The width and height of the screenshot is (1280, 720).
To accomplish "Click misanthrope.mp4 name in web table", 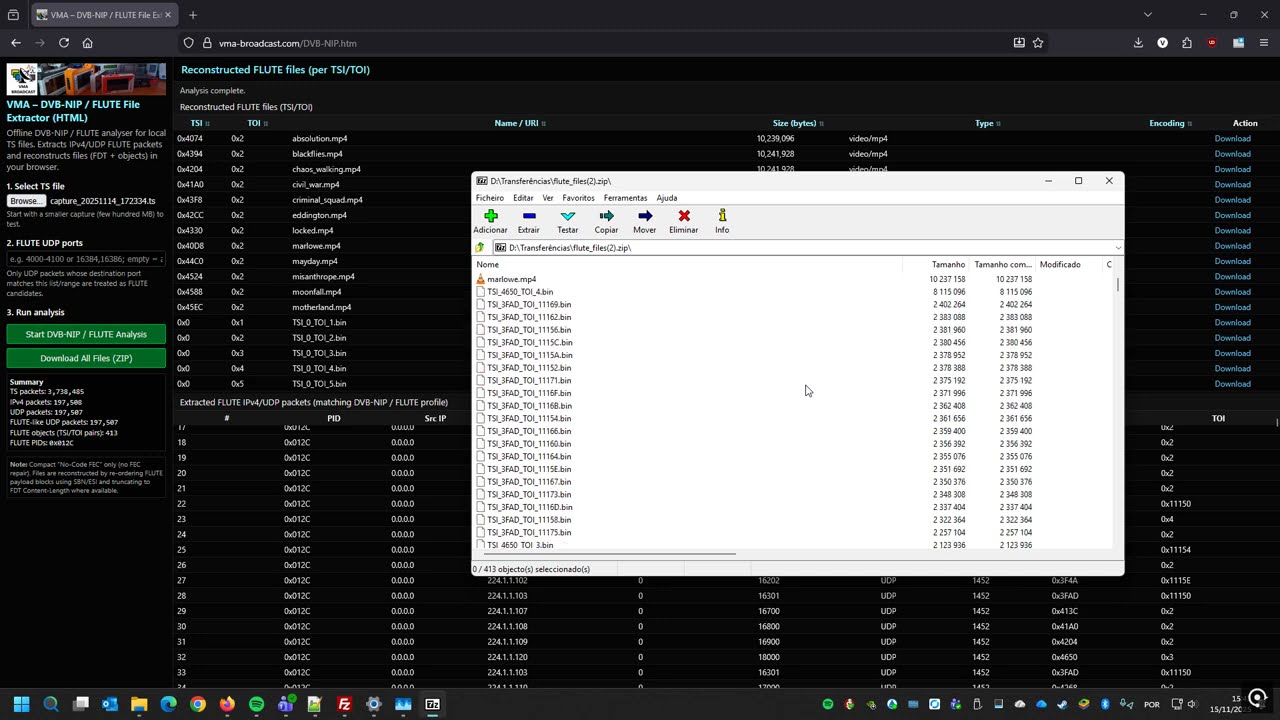I will 323,276.
